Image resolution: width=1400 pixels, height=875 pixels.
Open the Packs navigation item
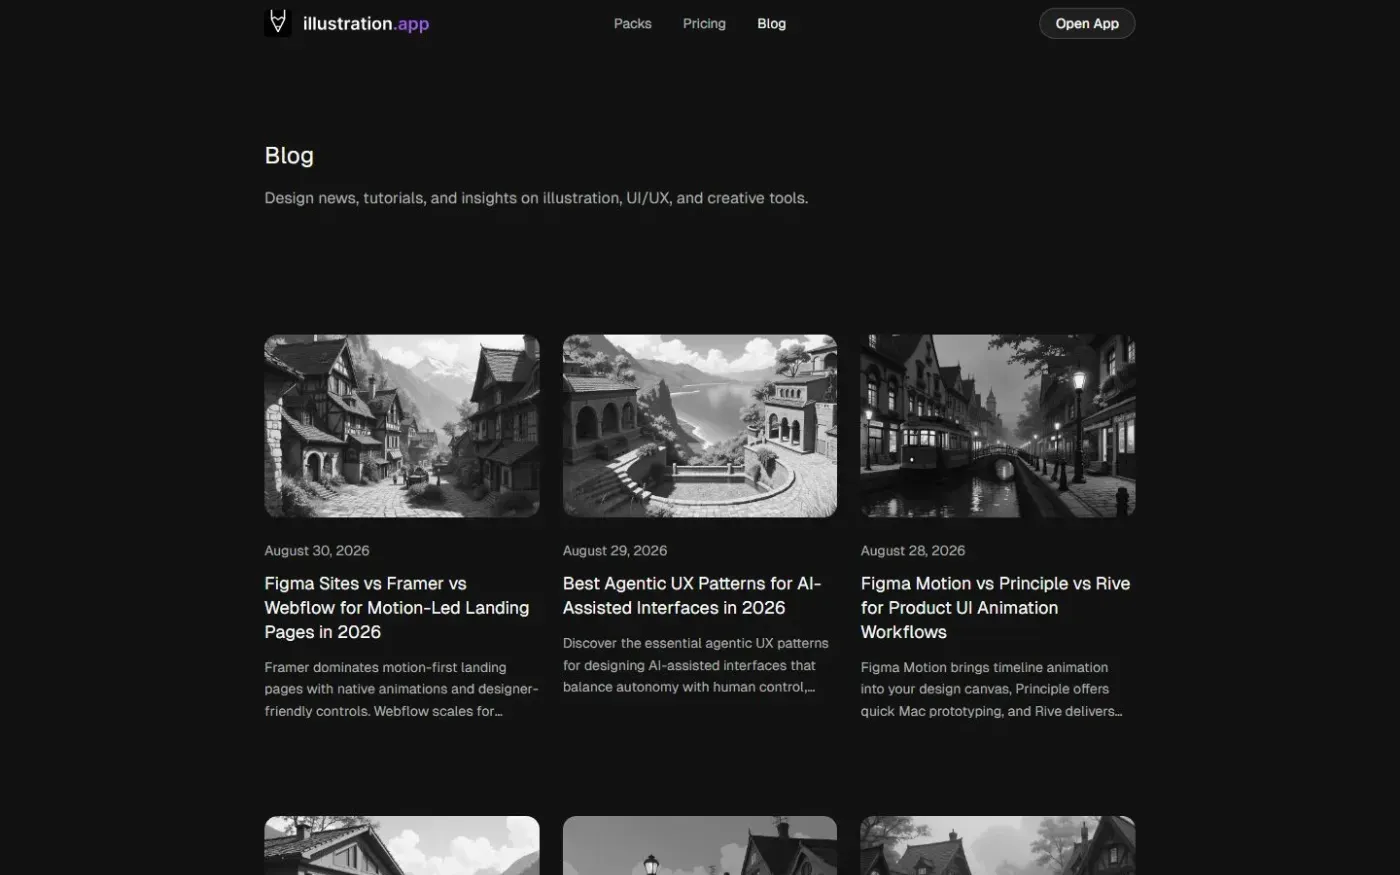tap(632, 23)
